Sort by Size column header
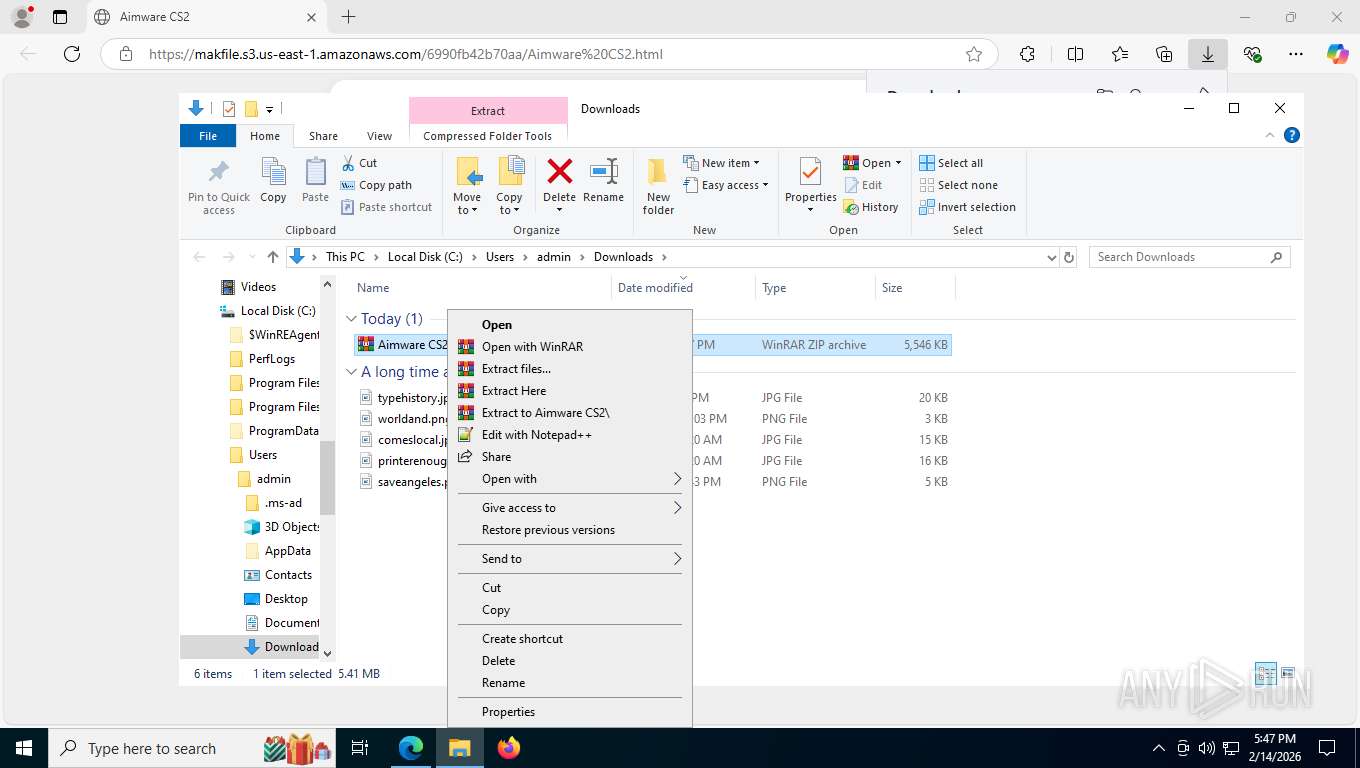 pyautogui.click(x=915, y=287)
